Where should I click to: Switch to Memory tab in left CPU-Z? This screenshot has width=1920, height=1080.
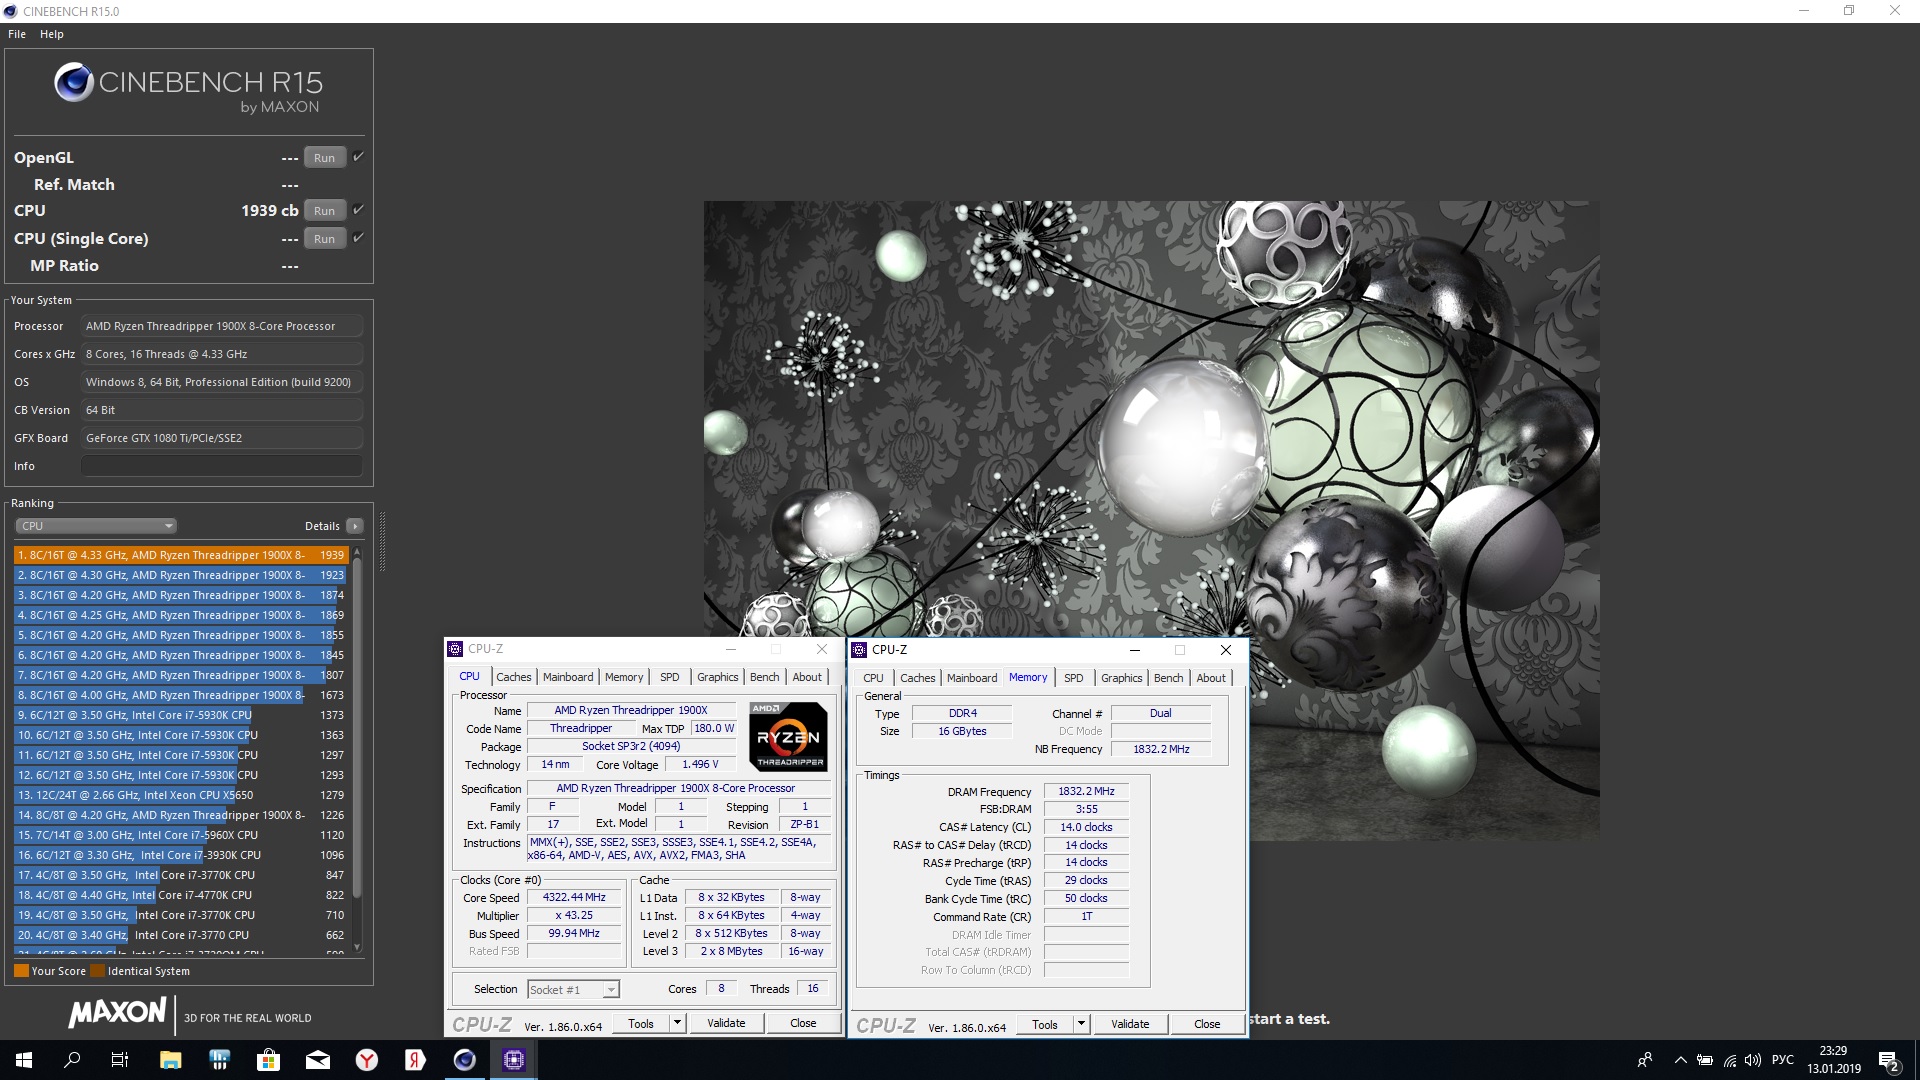pyautogui.click(x=624, y=677)
